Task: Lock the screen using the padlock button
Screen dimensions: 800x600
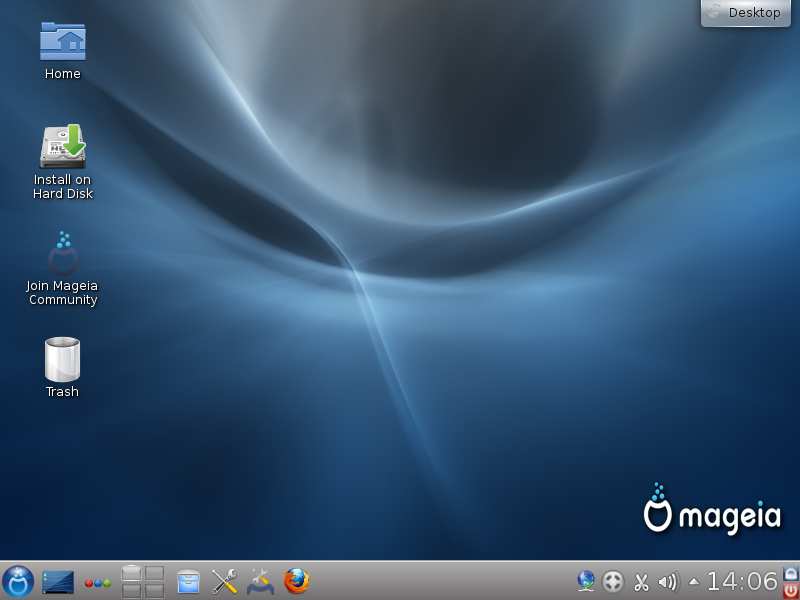Action: 791,573
